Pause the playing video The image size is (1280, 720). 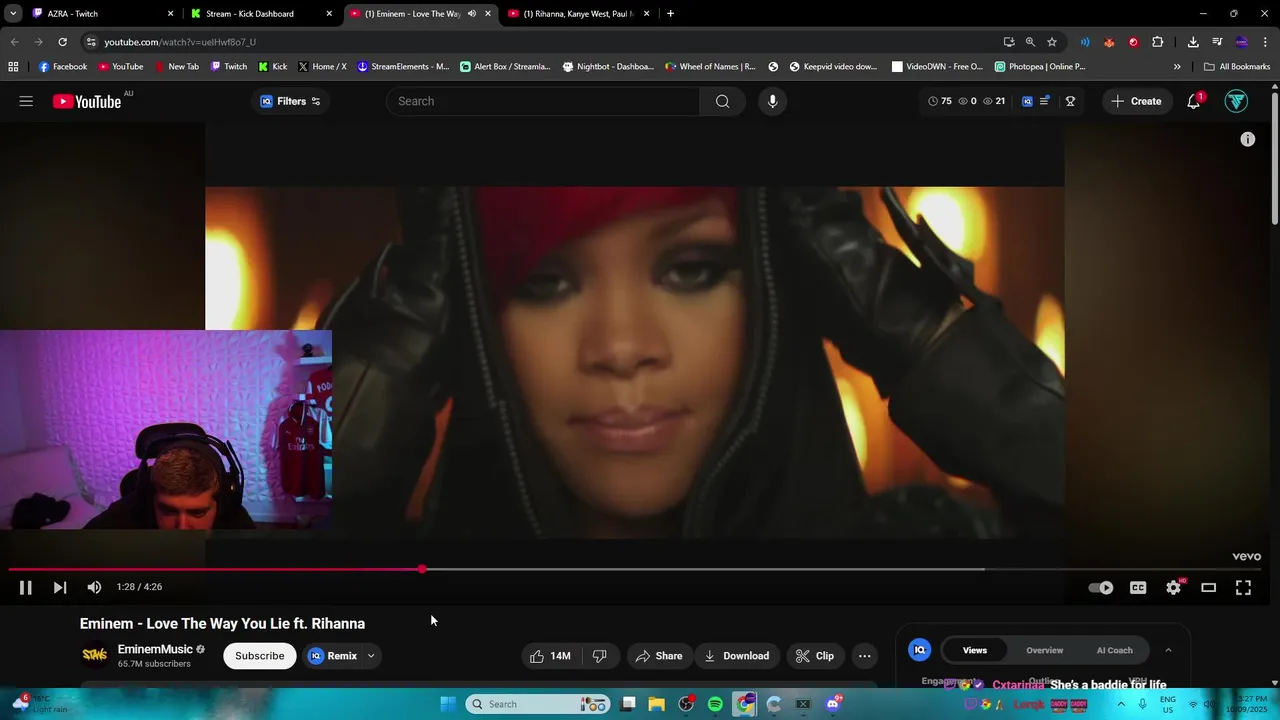(x=26, y=588)
